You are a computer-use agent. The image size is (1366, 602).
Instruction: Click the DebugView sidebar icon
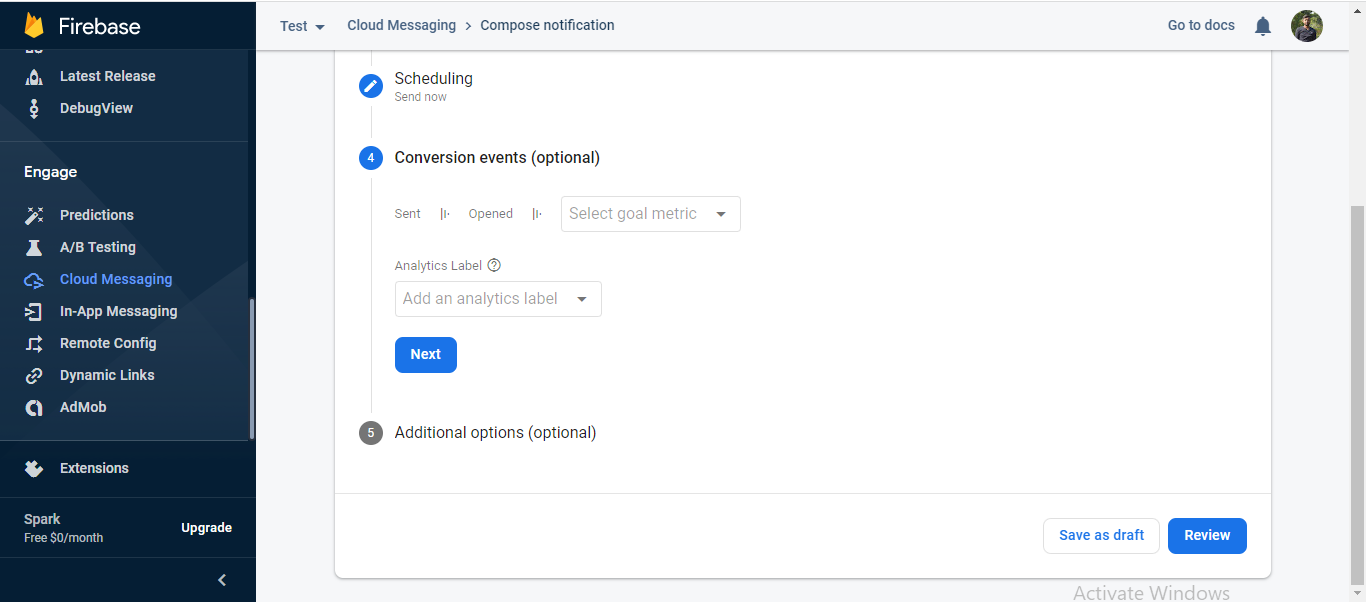(34, 107)
